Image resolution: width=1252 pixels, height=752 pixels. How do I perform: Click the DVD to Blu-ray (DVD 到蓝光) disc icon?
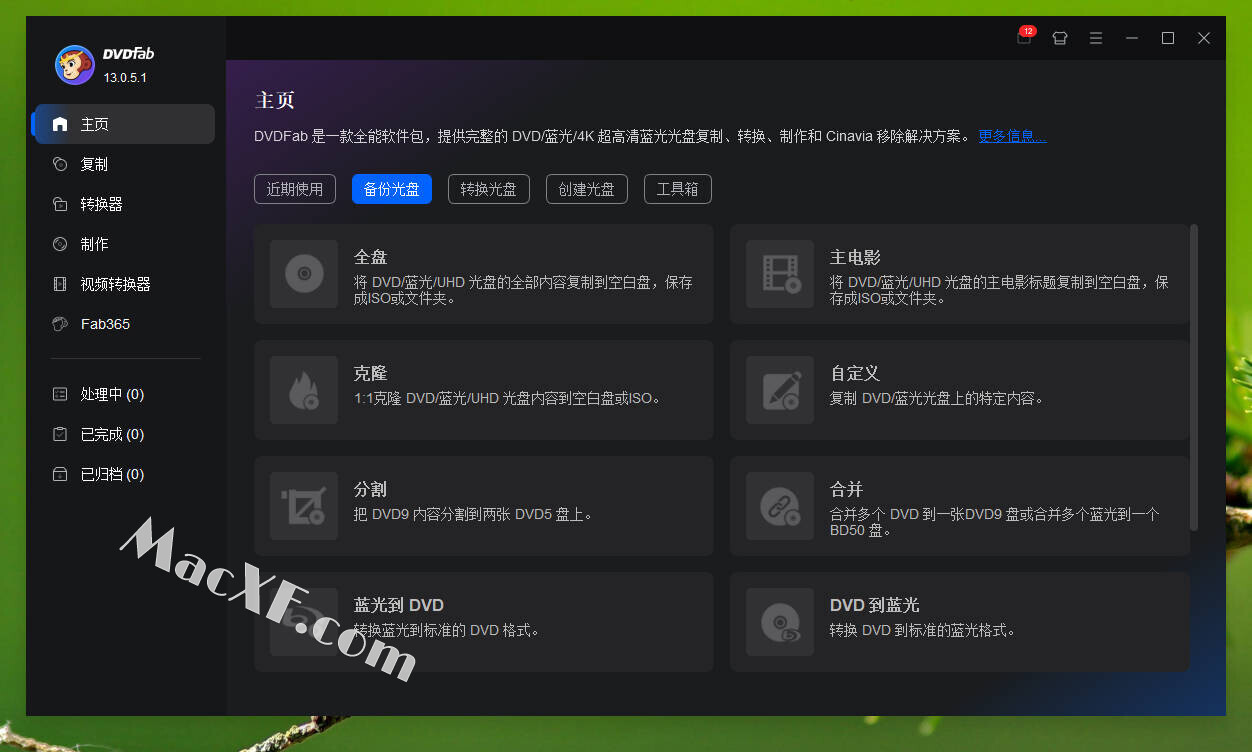pos(780,621)
